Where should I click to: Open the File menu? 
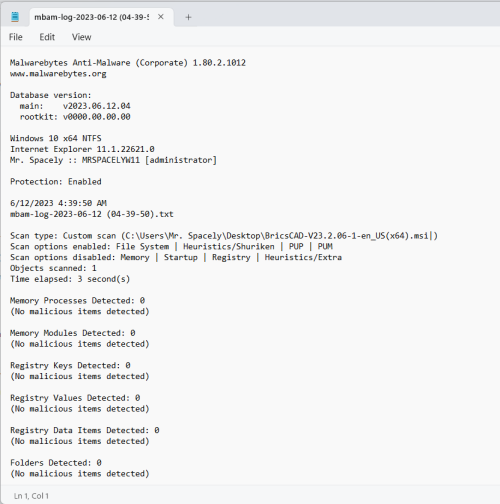(16, 37)
